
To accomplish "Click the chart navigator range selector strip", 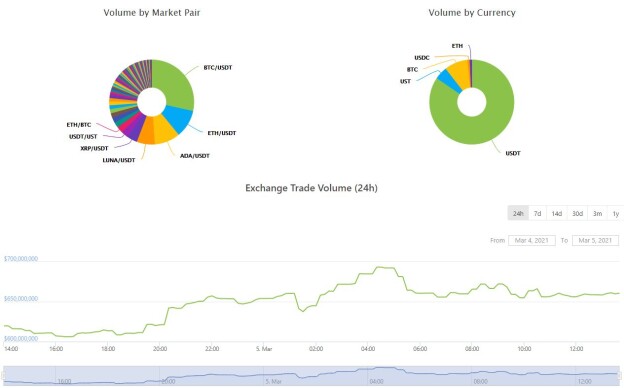I will coord(311,376).
